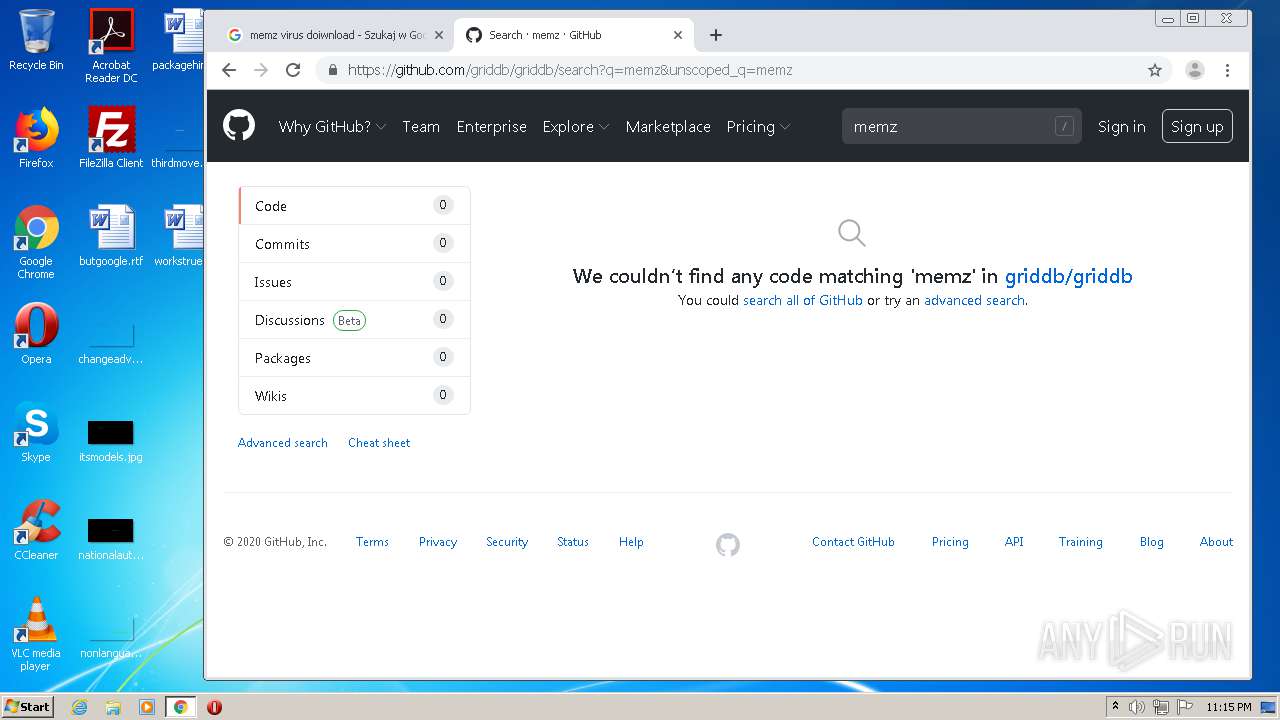1280x720 pixels.
Task: Open Blog footer link
Action: point(1151,542)
